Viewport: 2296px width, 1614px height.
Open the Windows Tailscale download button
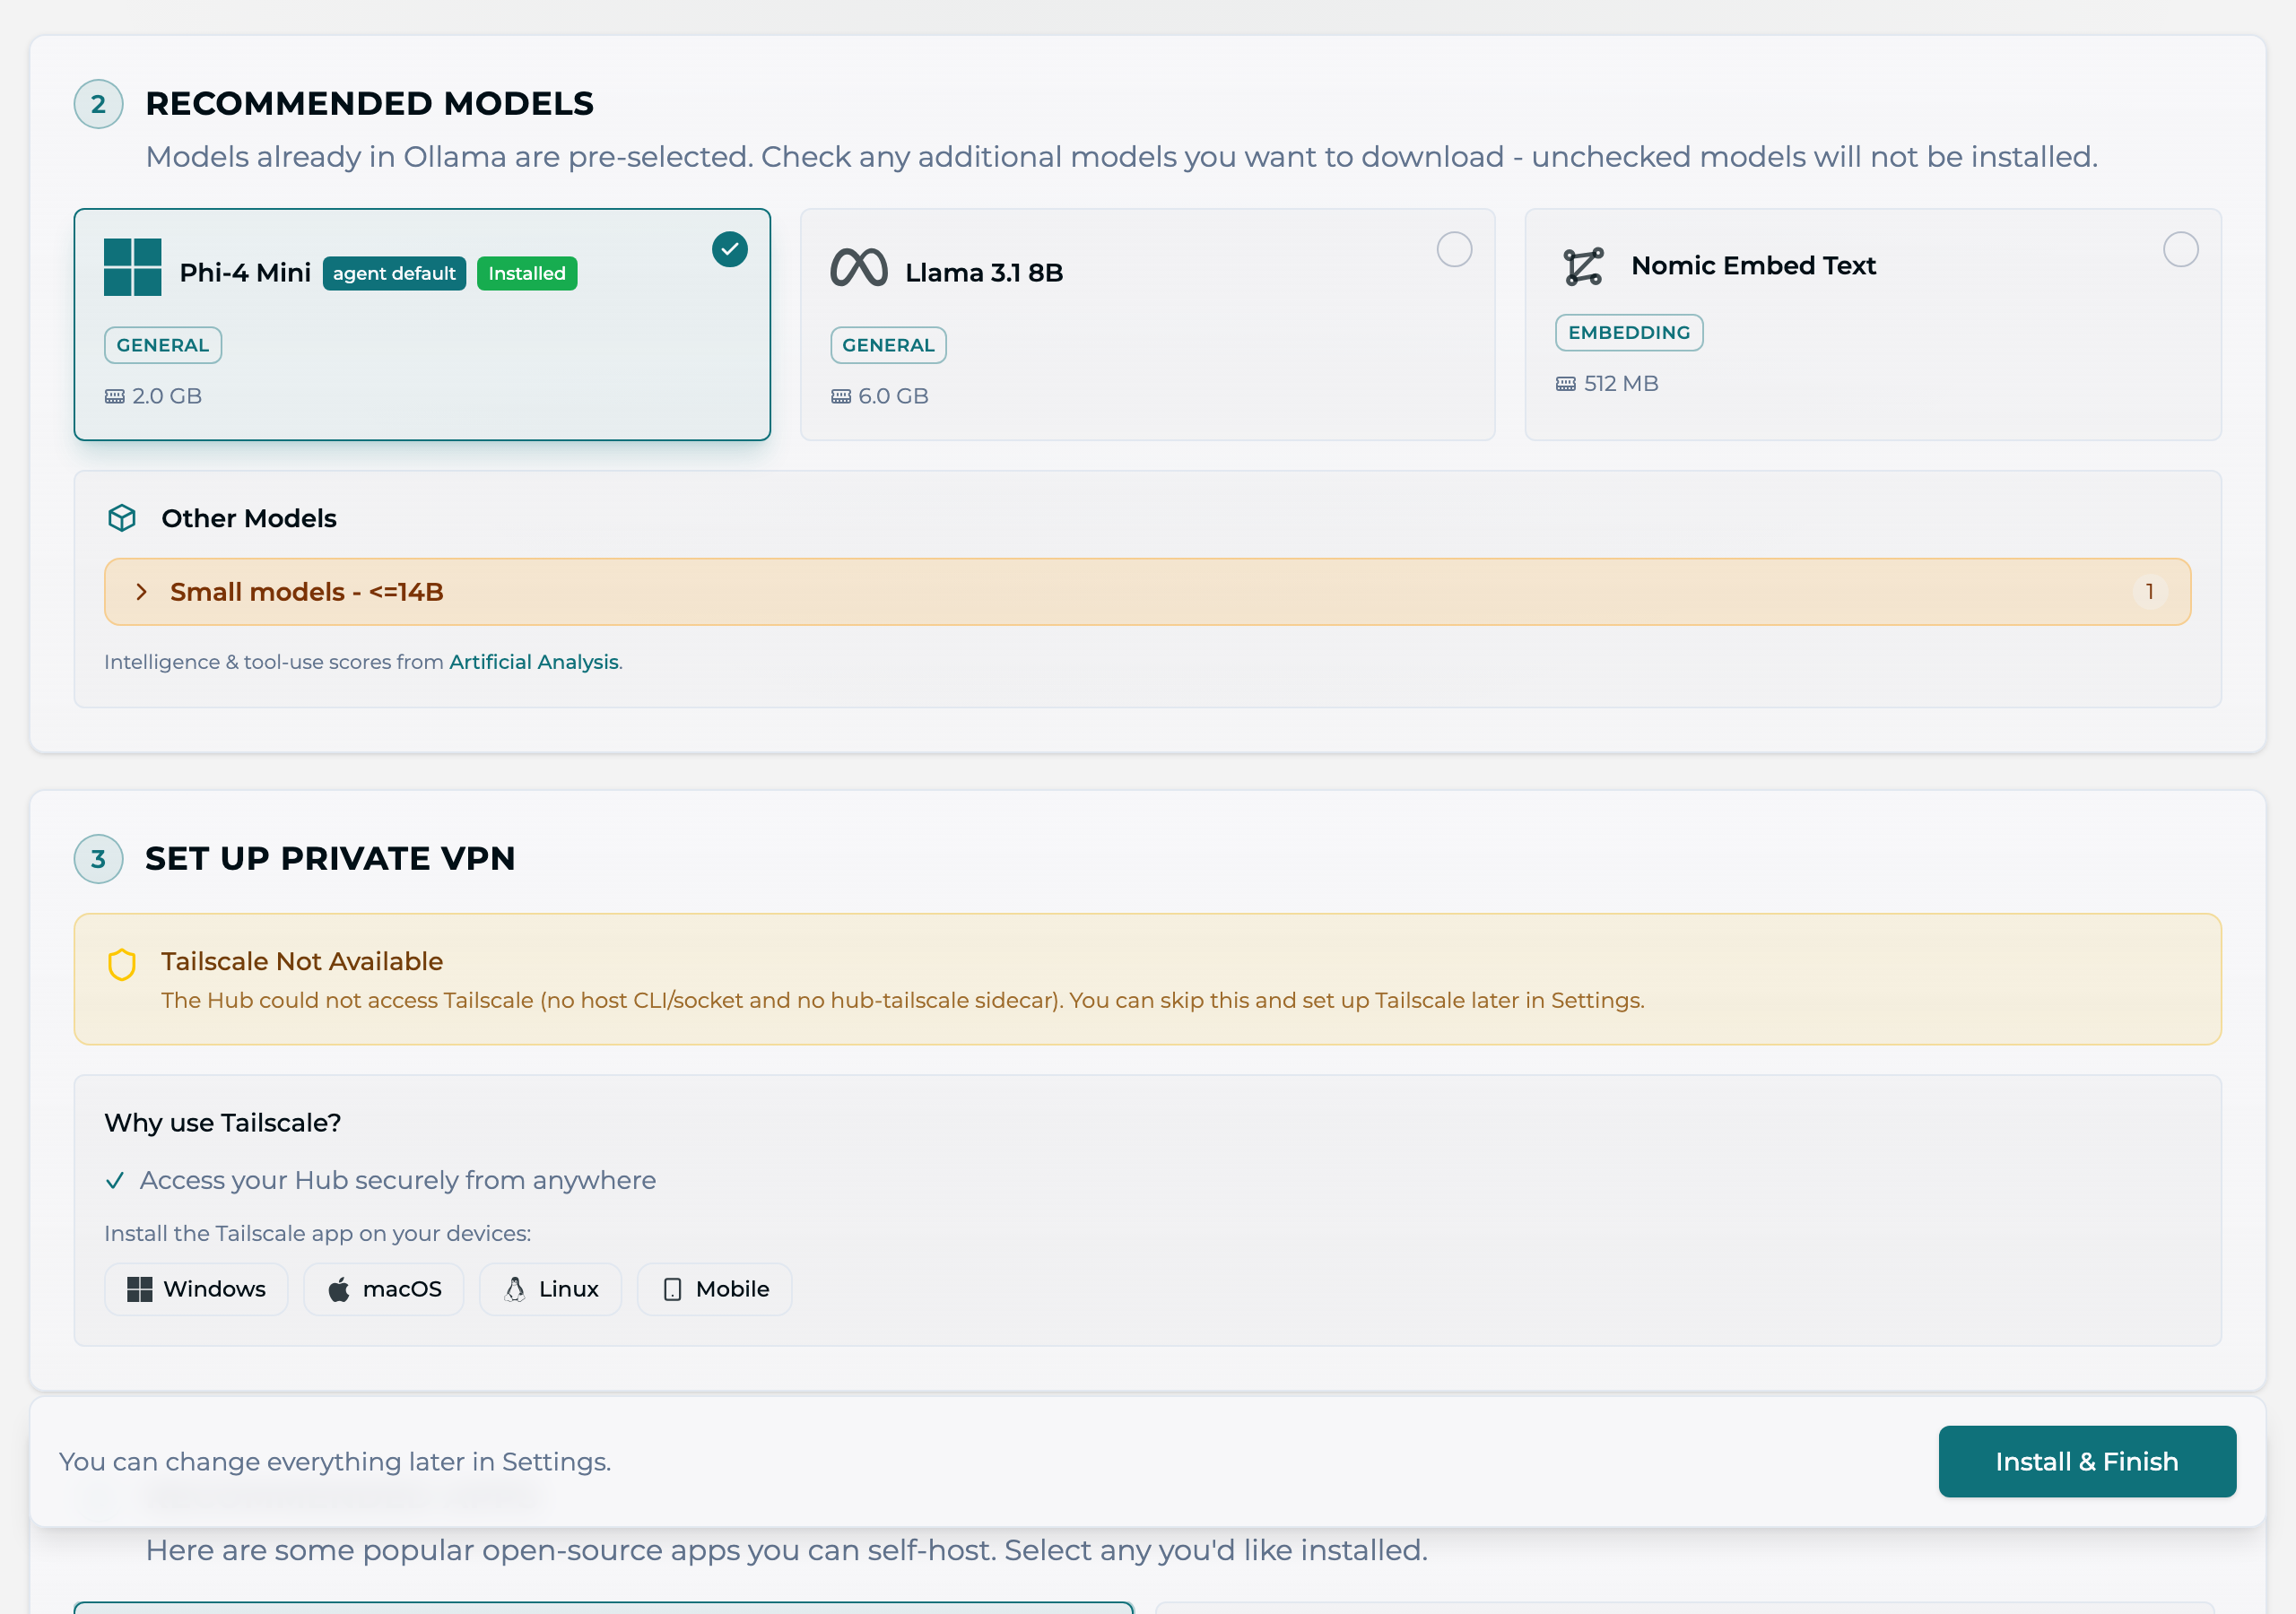(196, 1289)
